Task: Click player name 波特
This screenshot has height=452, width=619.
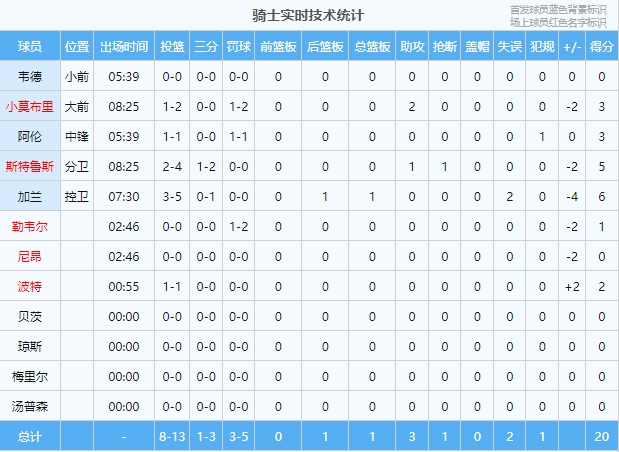Action: click(x=30, y=287)
